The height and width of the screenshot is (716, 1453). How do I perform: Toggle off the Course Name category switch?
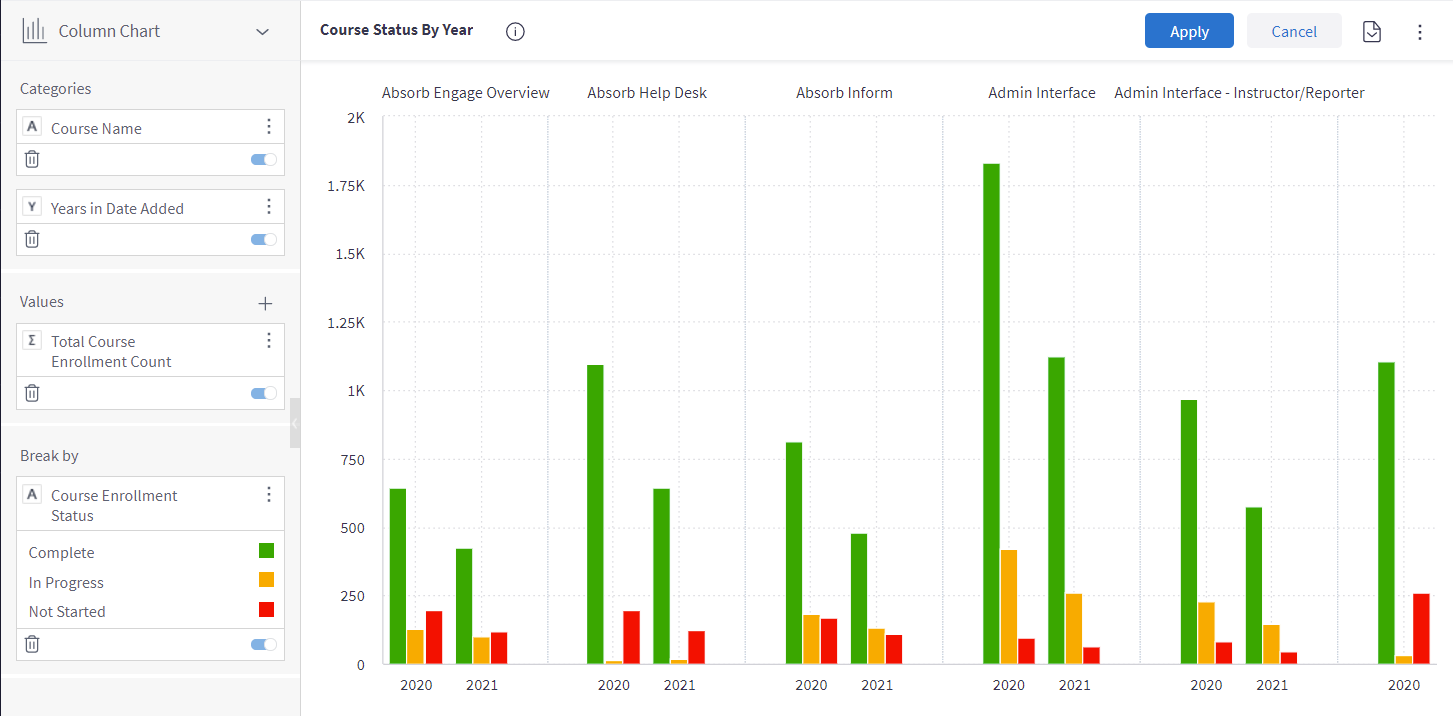pyautogui.click(x=264, y=159)
